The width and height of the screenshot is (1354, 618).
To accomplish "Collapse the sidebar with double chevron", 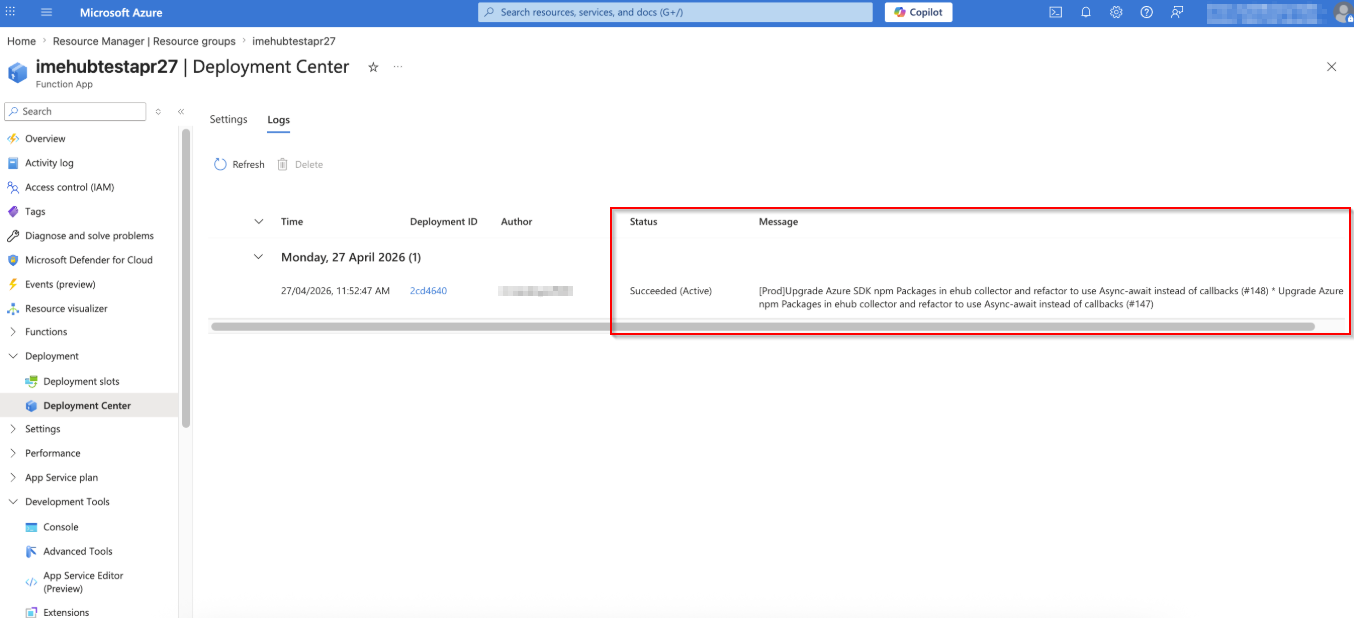I will pyautogui.click(x=181, y=112).
